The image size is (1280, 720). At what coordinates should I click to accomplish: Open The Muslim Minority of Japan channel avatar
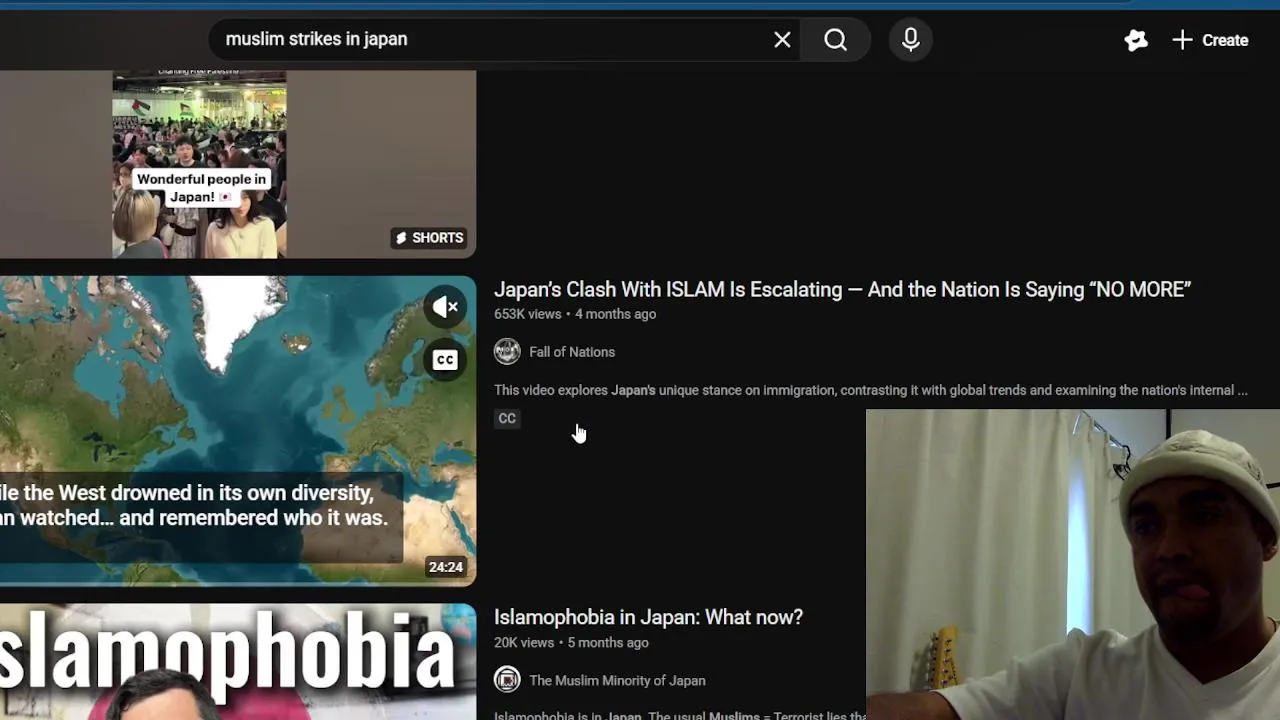point(507,680)
